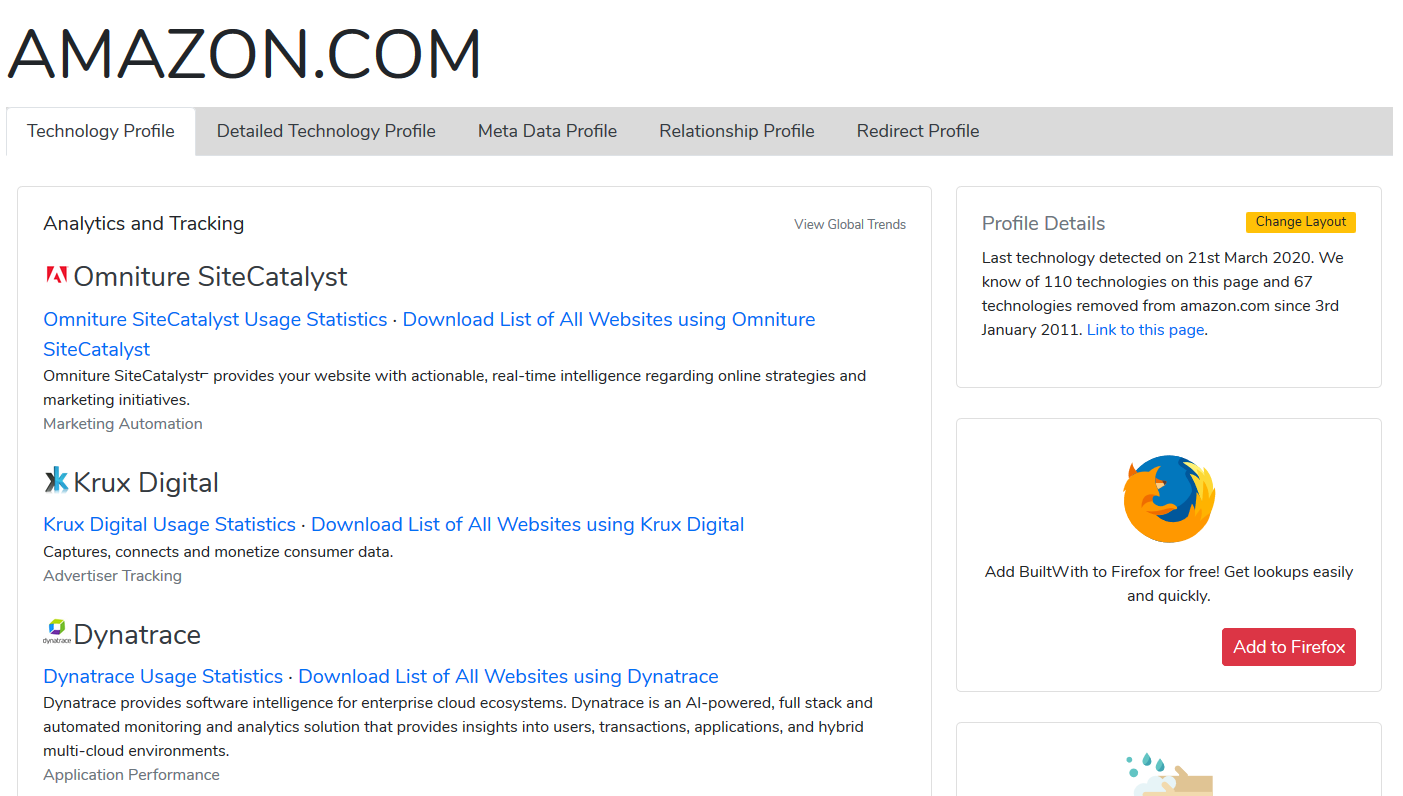Switch to the Relationship Profile tab
This screenshot has width=1403, height=796.
tap(737, 131)
